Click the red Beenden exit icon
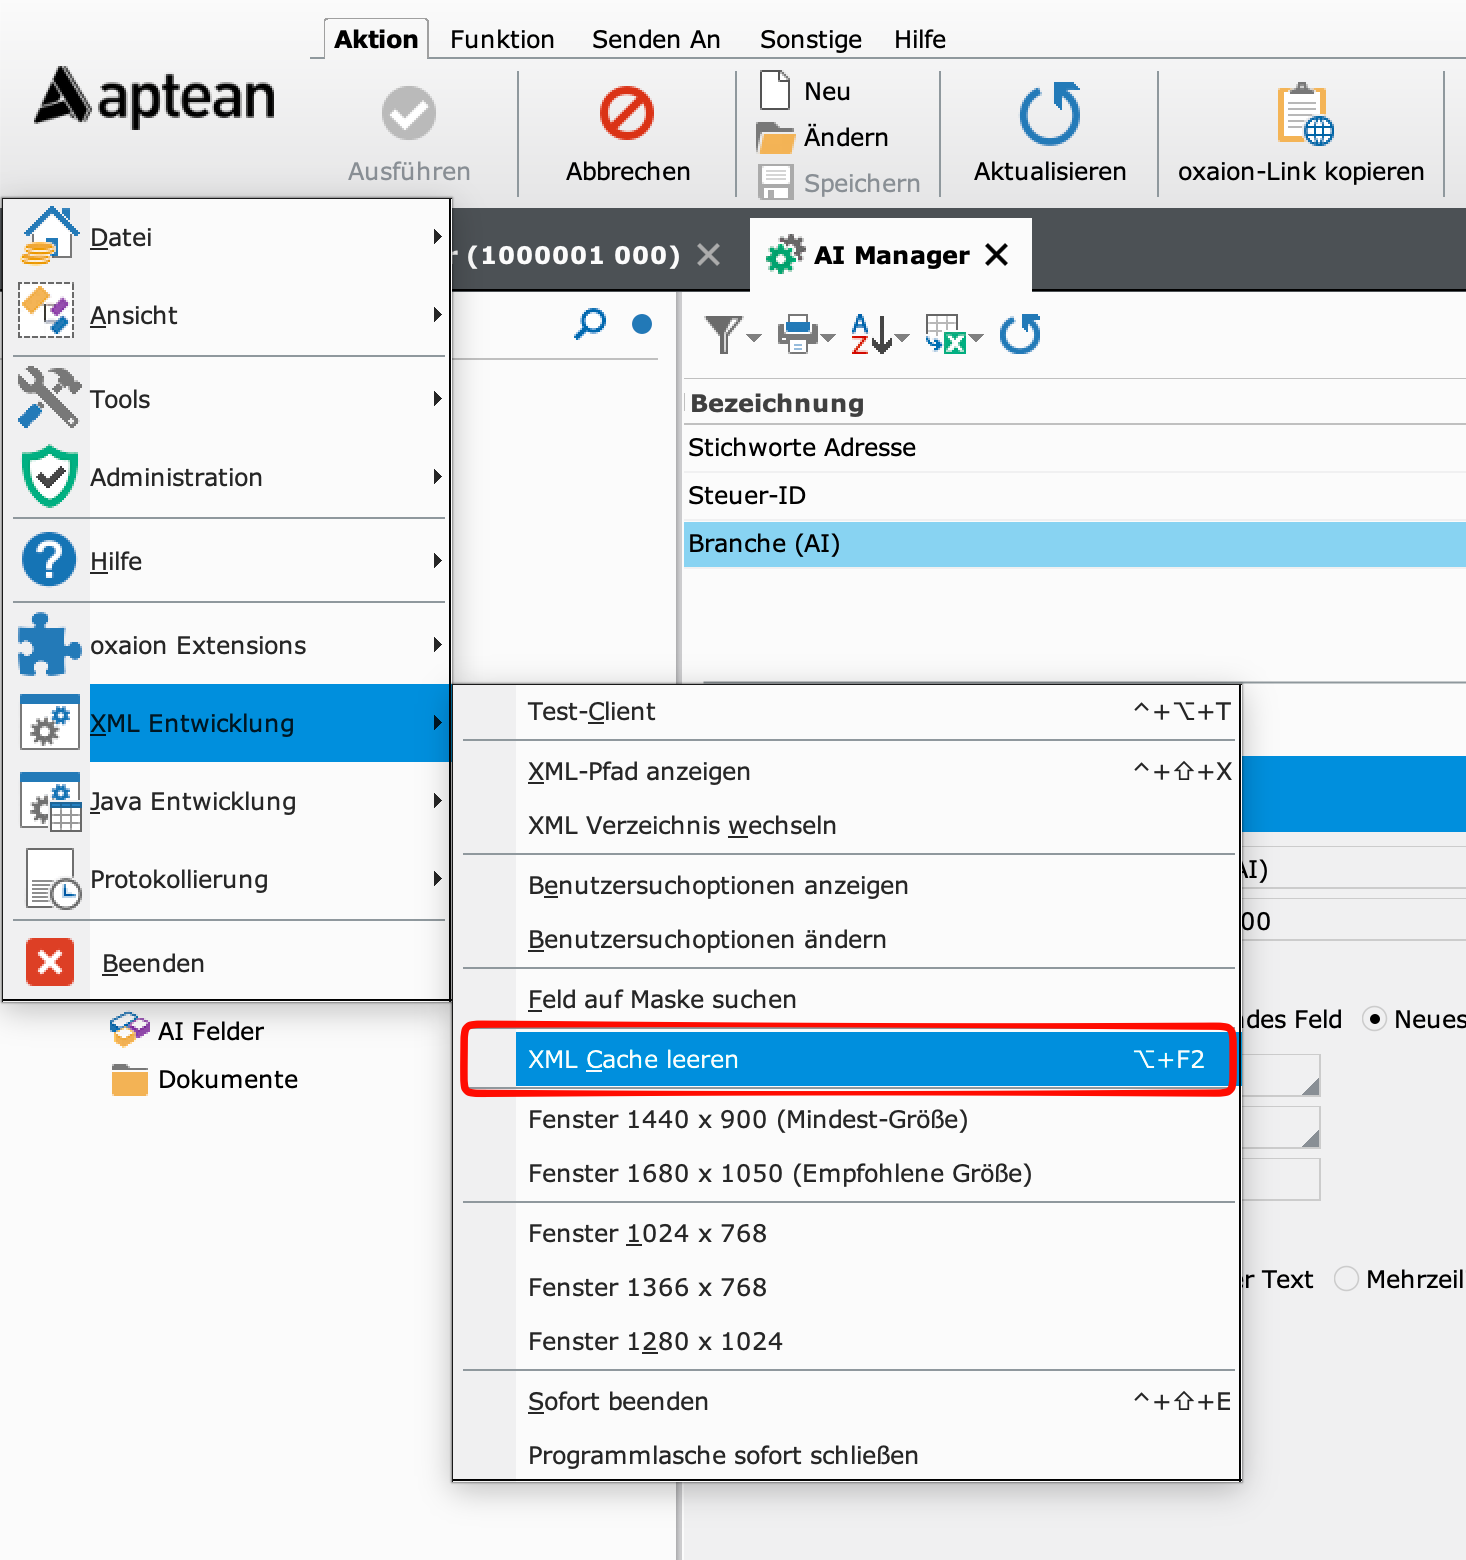Image resolution: width=1466 pixels, height=1560 pixels. 50,962
